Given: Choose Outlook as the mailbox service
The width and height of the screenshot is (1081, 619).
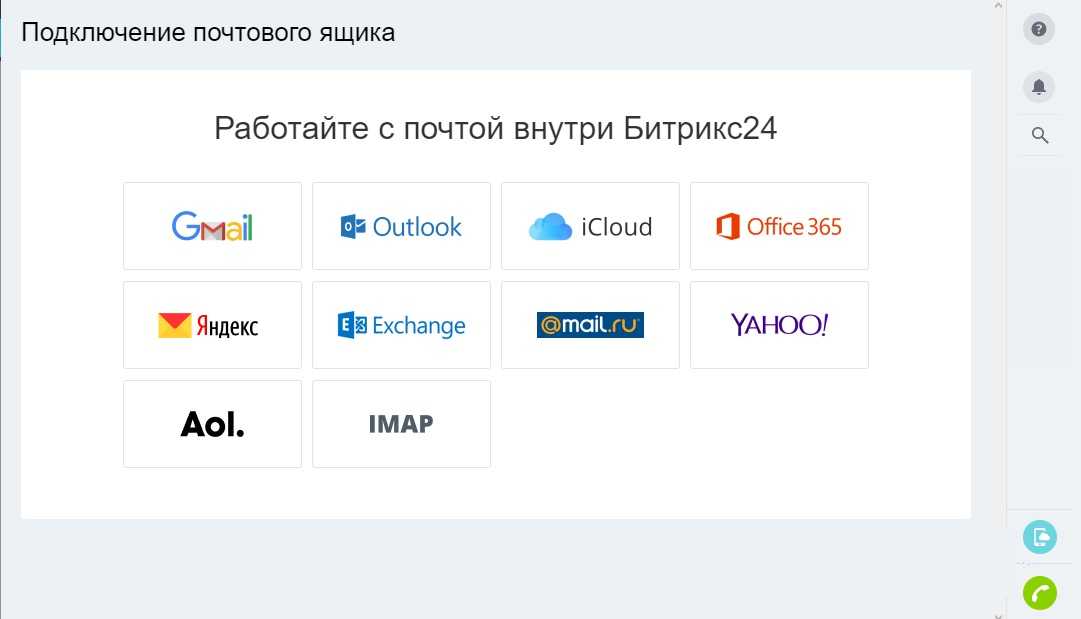Looking at the screenshot, I should tap(401, 226).
